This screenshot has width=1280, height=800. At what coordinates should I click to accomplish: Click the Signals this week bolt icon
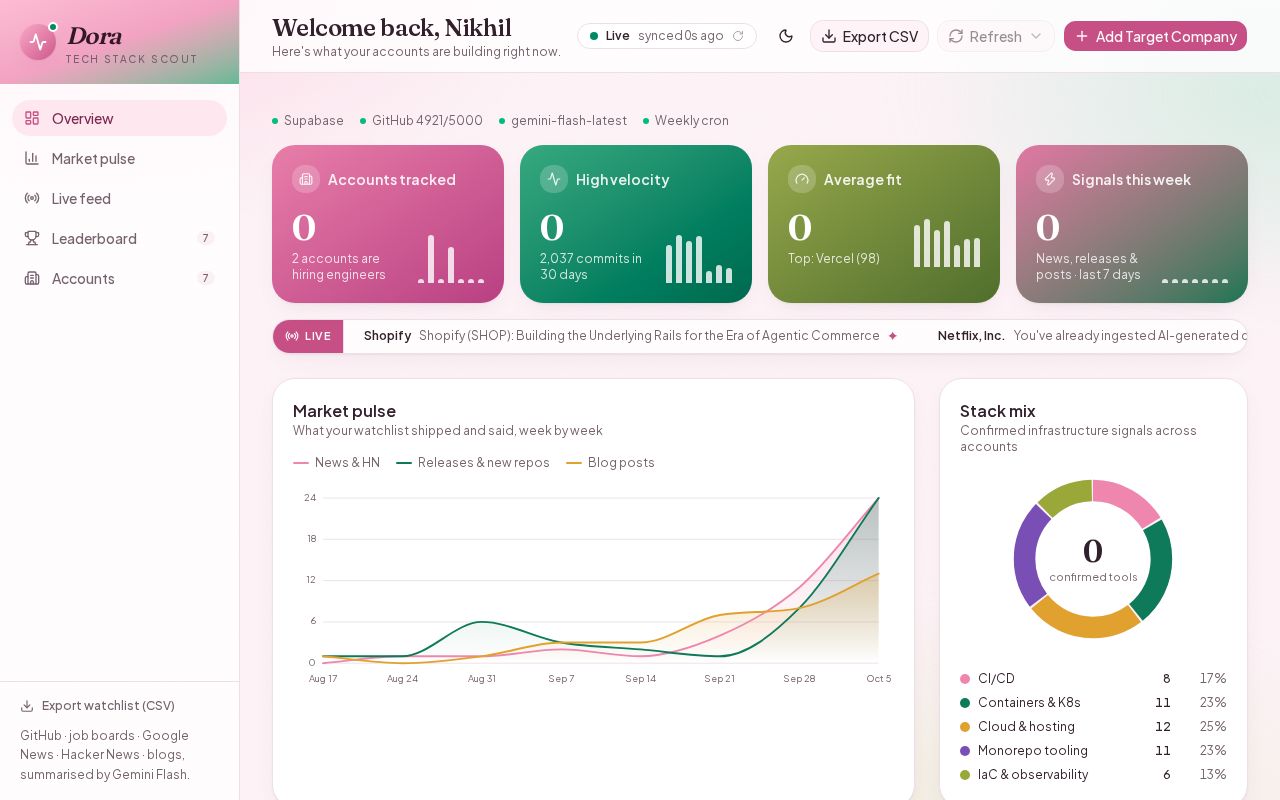pyautogui.click(x=1050, y=179)
